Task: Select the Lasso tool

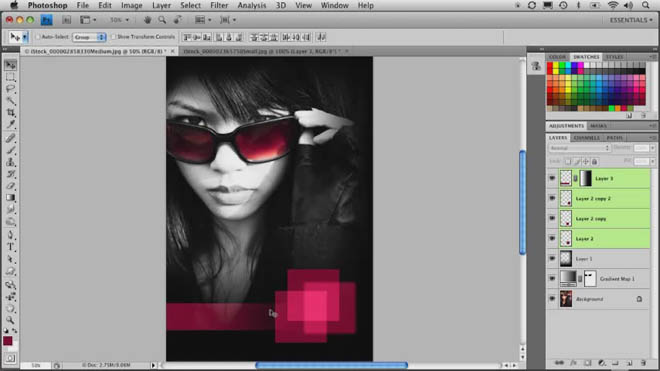Action: (x=11, y=89)
